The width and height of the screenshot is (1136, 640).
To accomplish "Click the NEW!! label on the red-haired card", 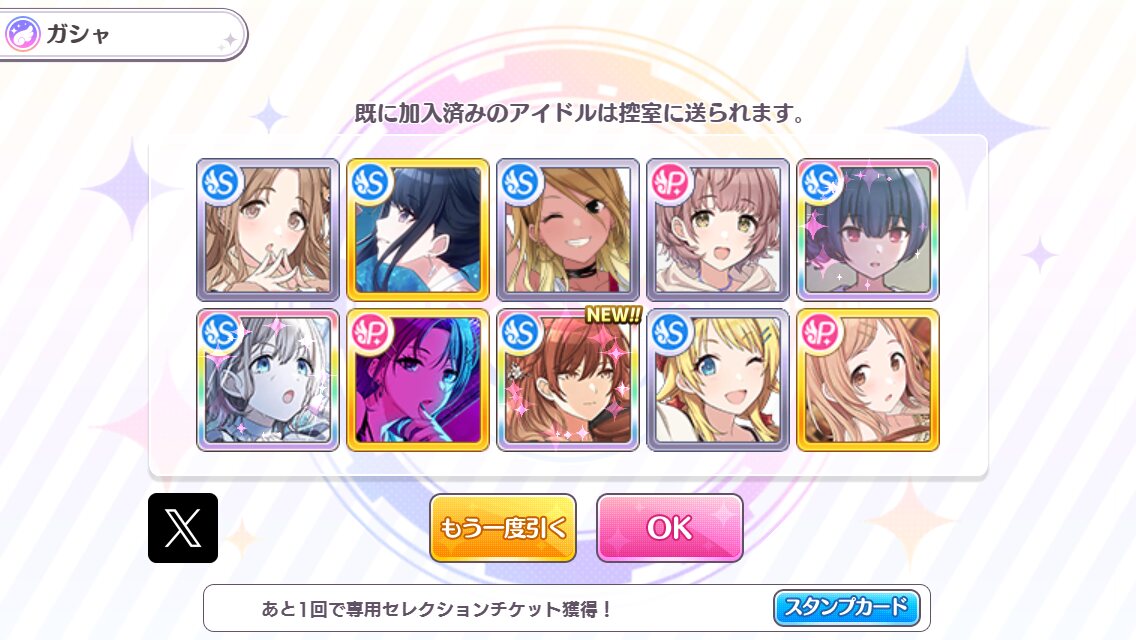I will (x=613, y=315).
